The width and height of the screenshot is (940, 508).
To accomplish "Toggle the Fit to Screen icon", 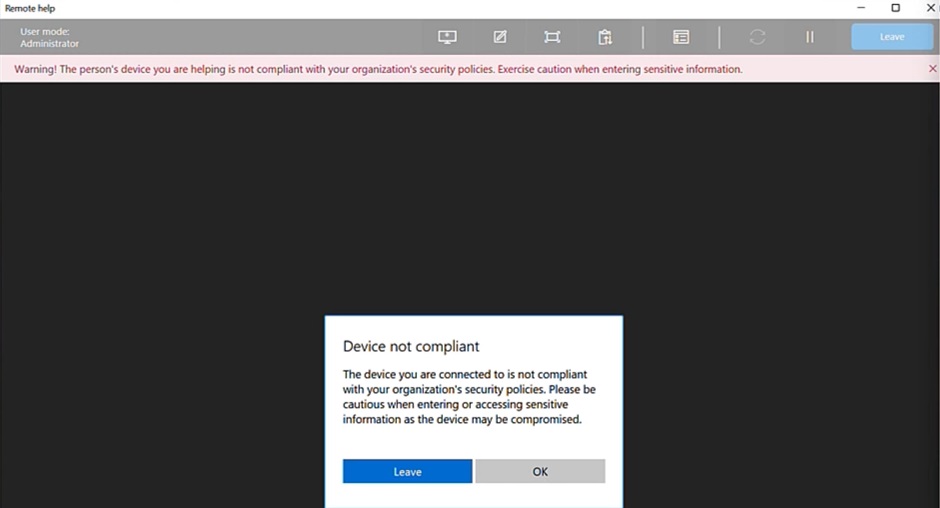I will point(552,37).
